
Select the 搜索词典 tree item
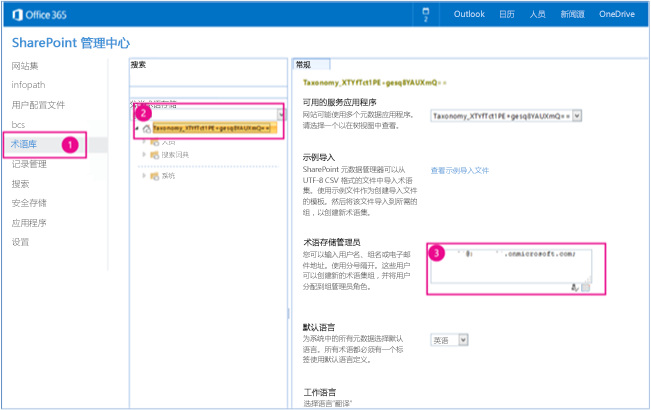coord(175,155)
